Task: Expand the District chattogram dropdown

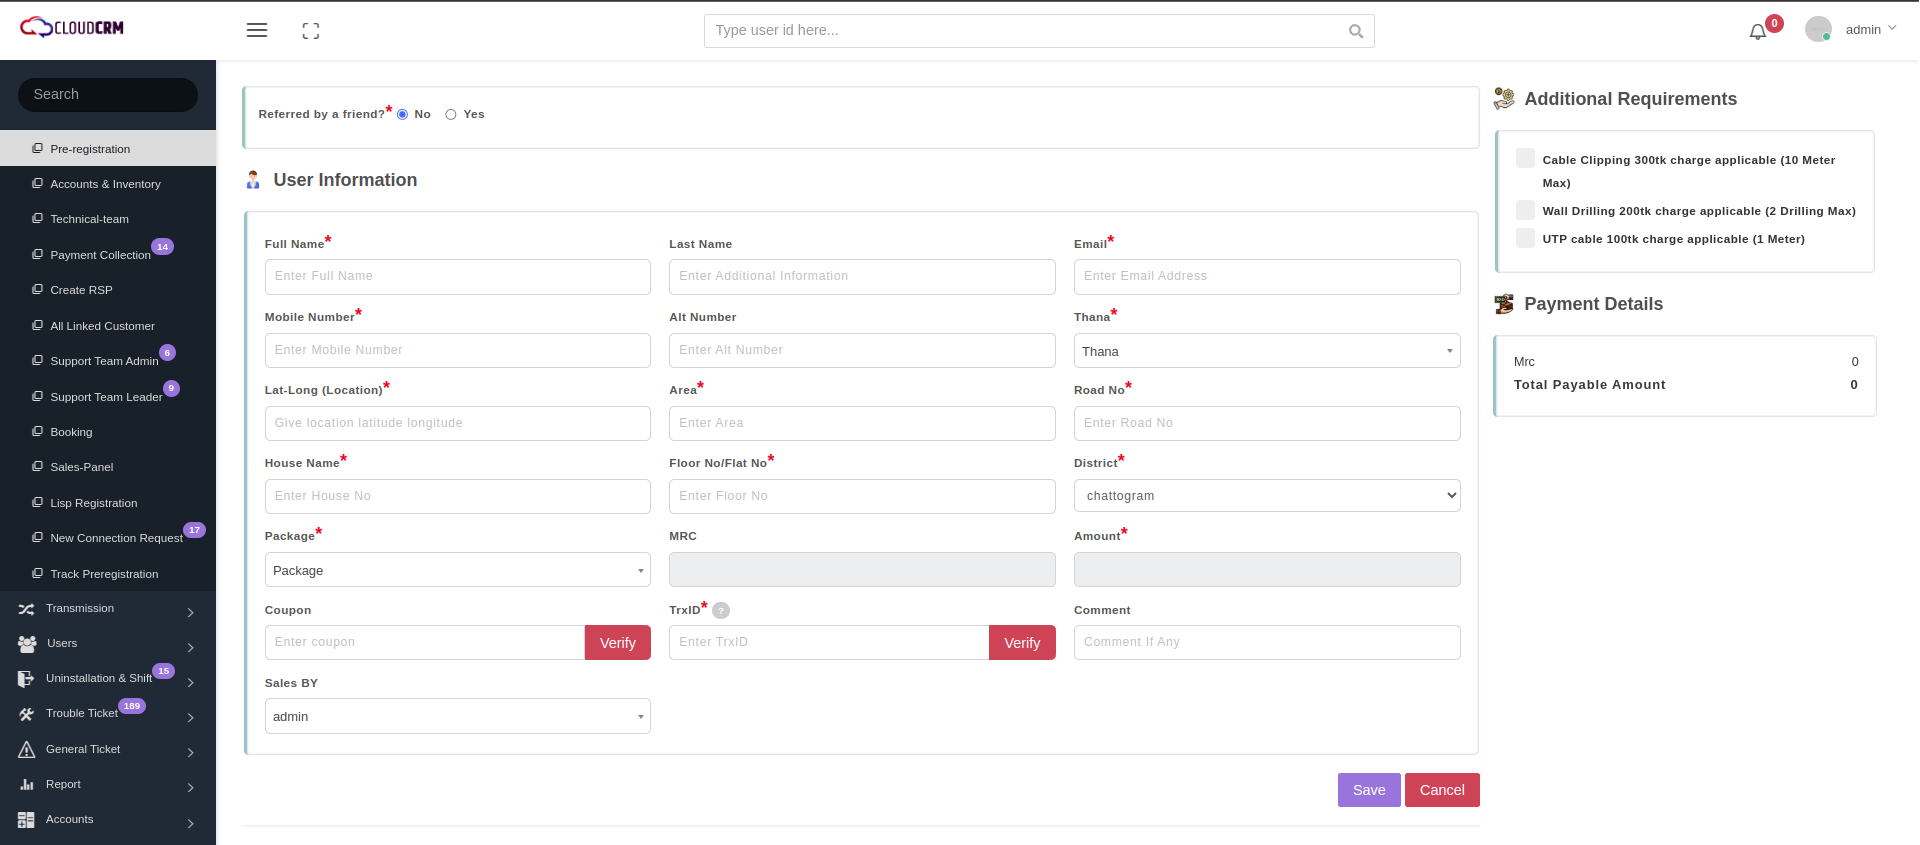Action: pyautogui.click(x=1266, y=496)
